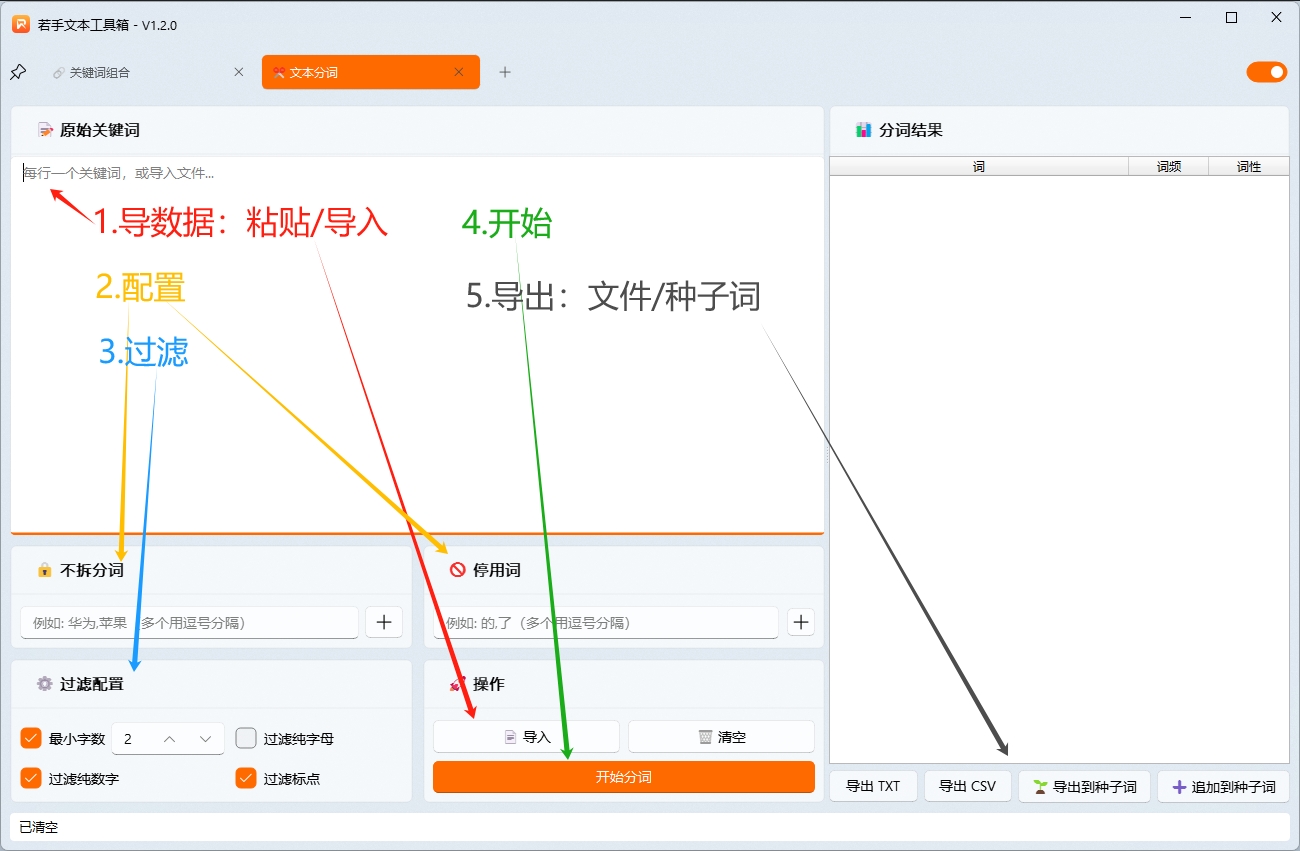Start segmentation with the 开始分词 button

(x=622, y=777)
